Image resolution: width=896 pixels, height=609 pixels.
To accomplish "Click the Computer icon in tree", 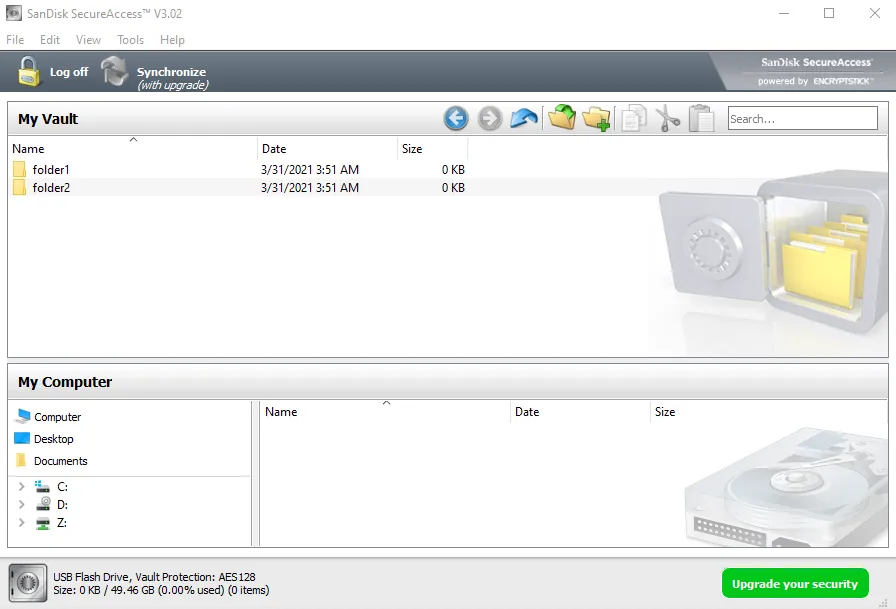I will [x=22, y=416].
